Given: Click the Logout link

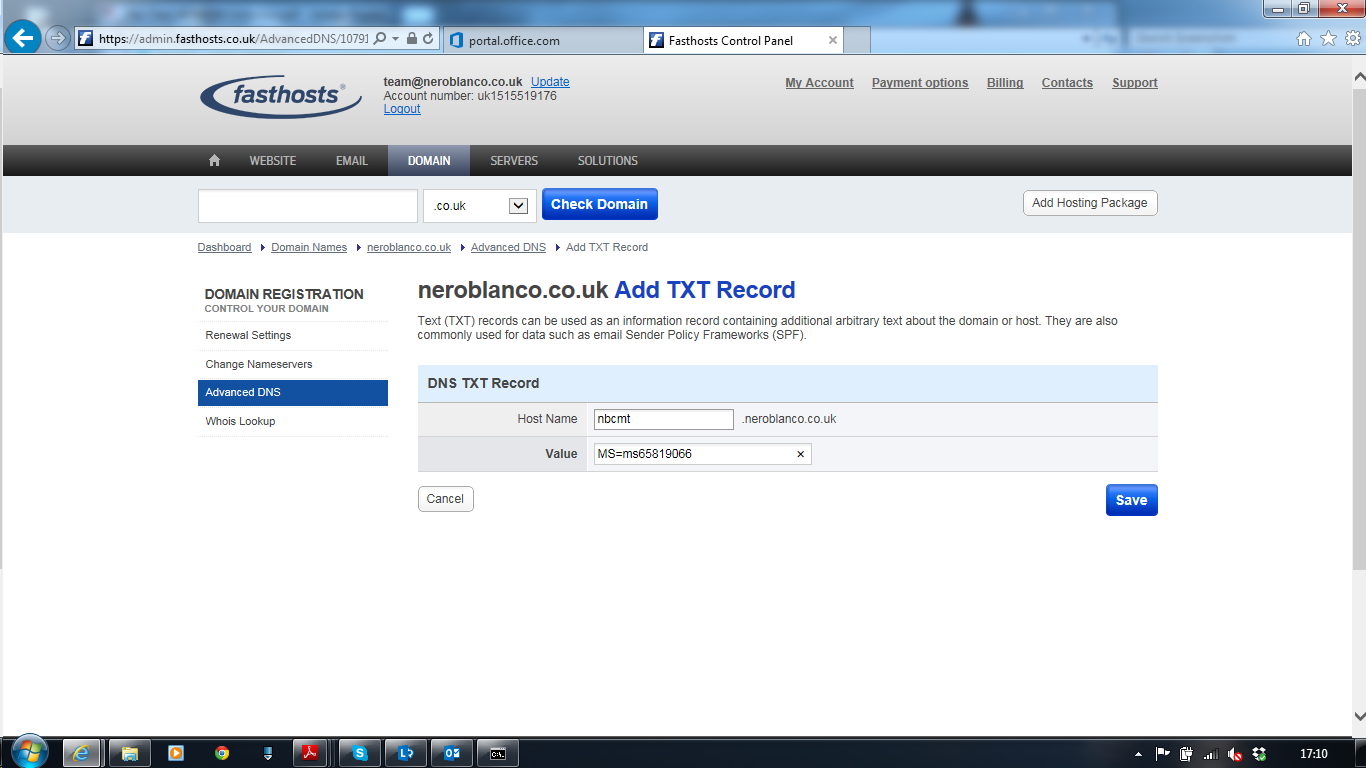Looking at the screenshot, I should click(402, 109).
